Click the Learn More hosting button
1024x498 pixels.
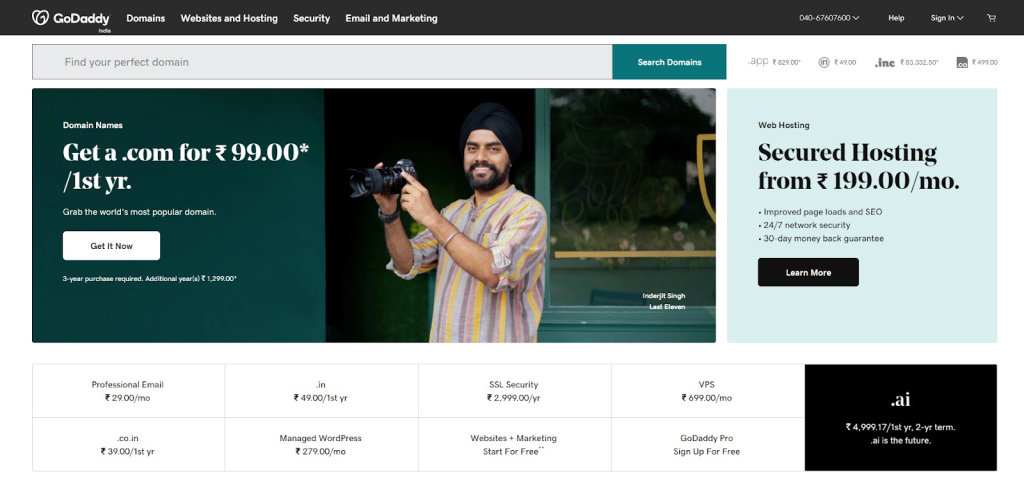tap(808, 272)
